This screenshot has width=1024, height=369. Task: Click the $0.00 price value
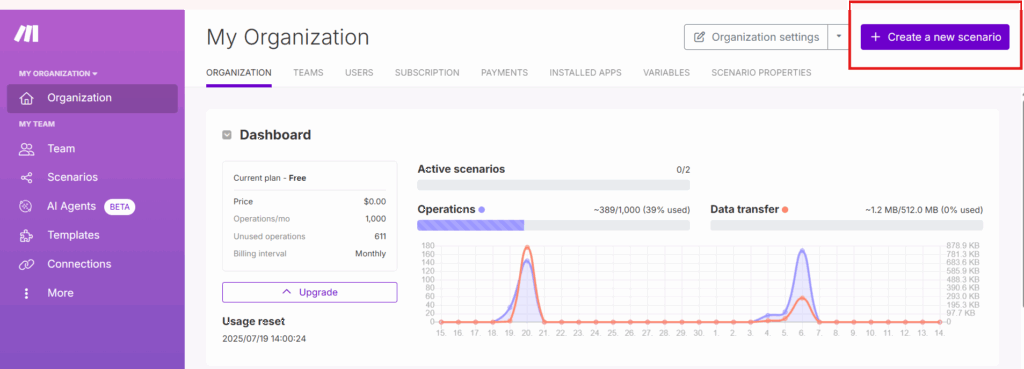pyautogui.click(x=375, y=202)
